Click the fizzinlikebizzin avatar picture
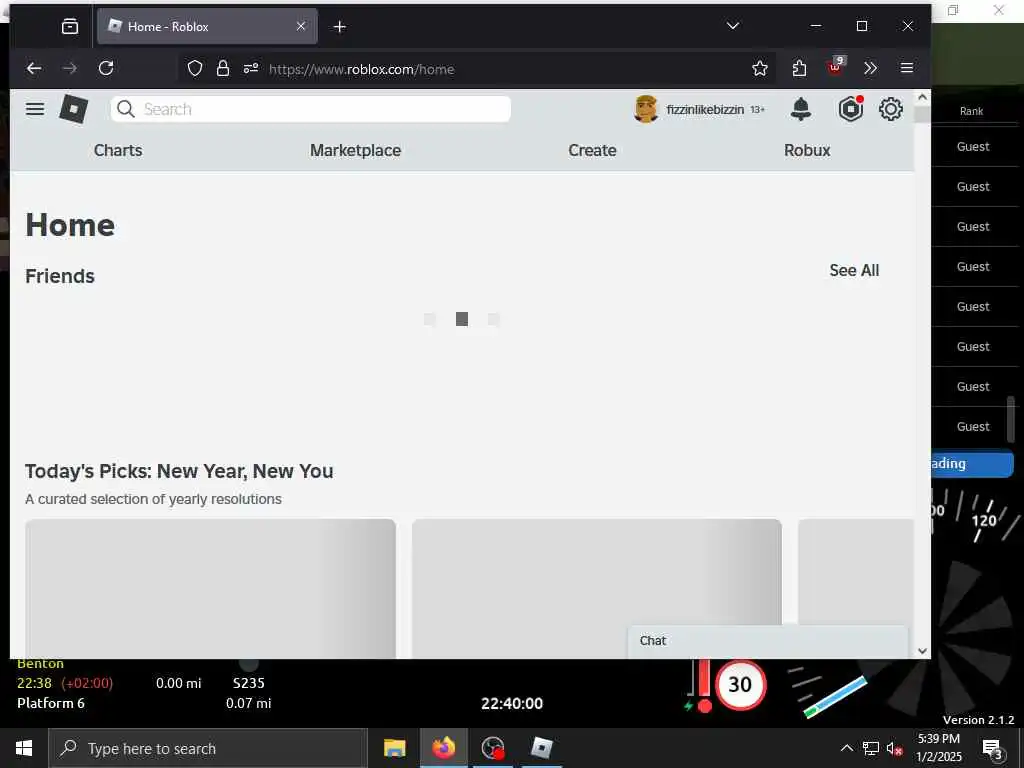Screen dimensions: 1024x768 tap(646, 109)
